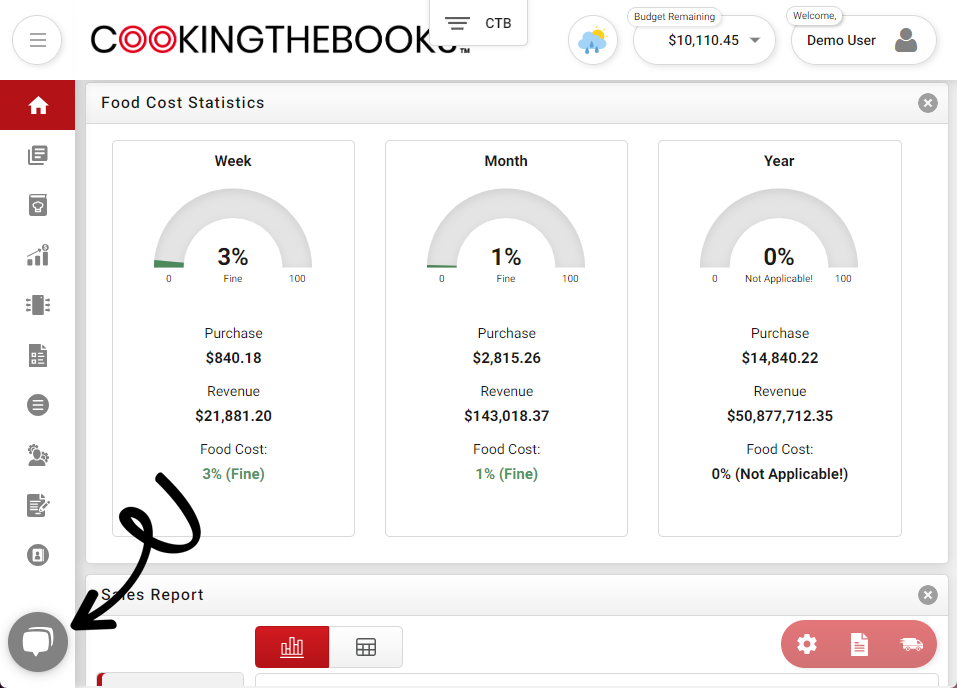Click the chef hat recipe book icon
957x688 pixels.
38,205
